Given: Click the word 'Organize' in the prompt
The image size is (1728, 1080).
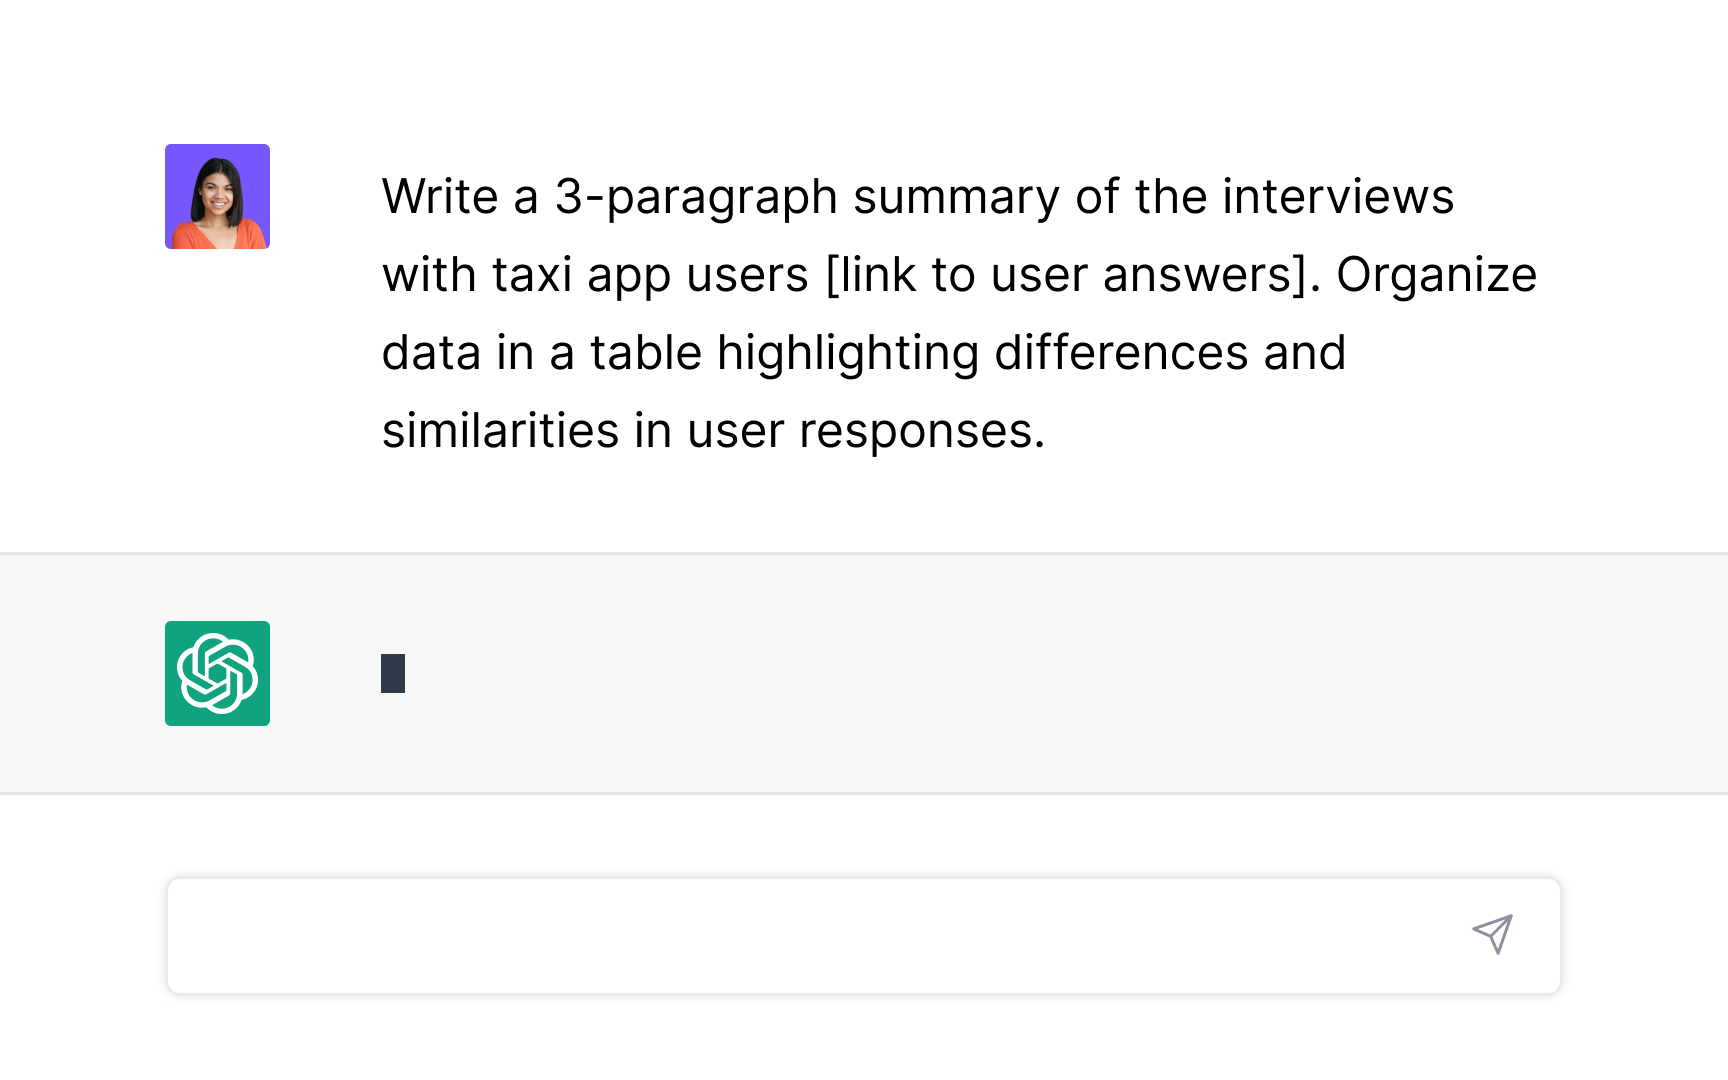Looking at the screenshot, I should click(x=1436, y=275).
